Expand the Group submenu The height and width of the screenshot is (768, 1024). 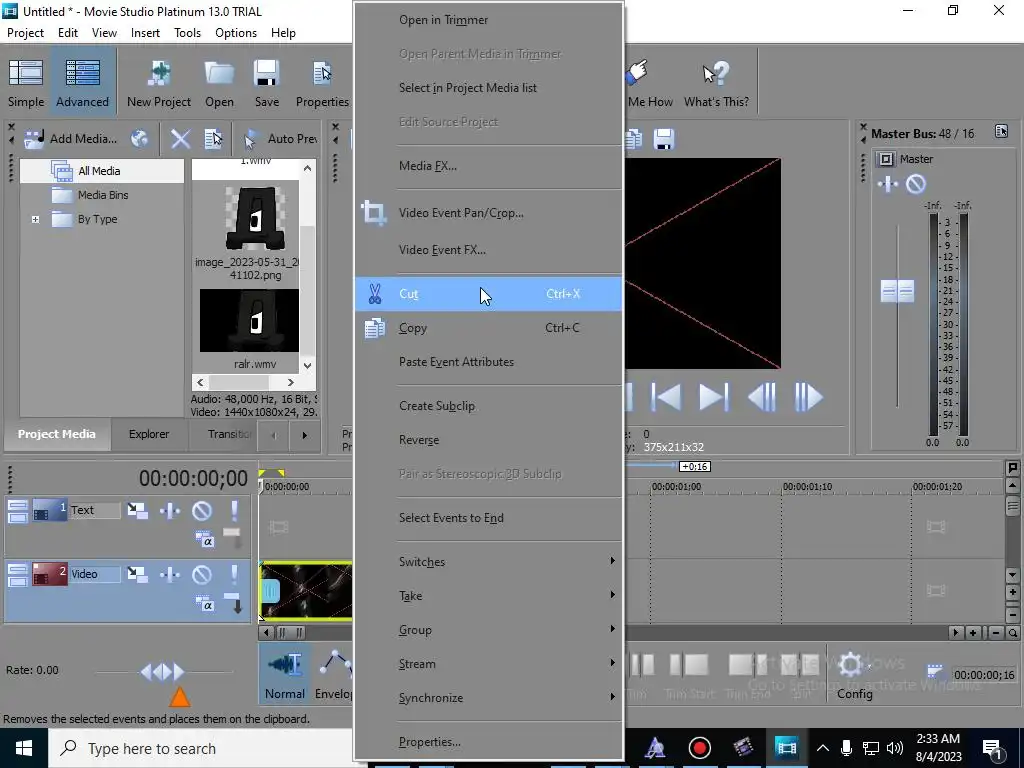488,630
